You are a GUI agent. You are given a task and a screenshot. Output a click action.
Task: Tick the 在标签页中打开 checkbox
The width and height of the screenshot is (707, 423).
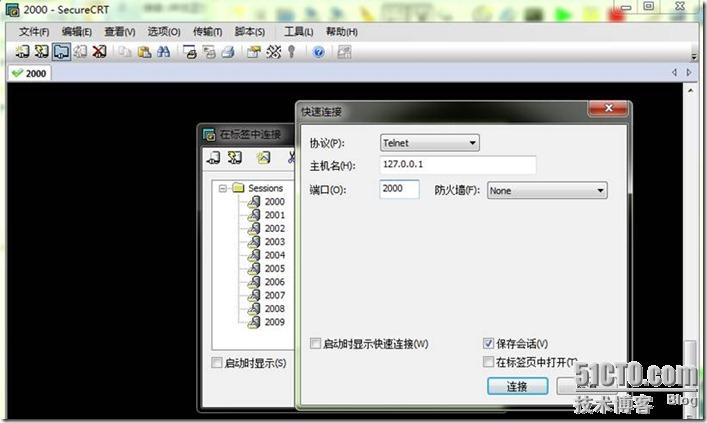[488, 361]
